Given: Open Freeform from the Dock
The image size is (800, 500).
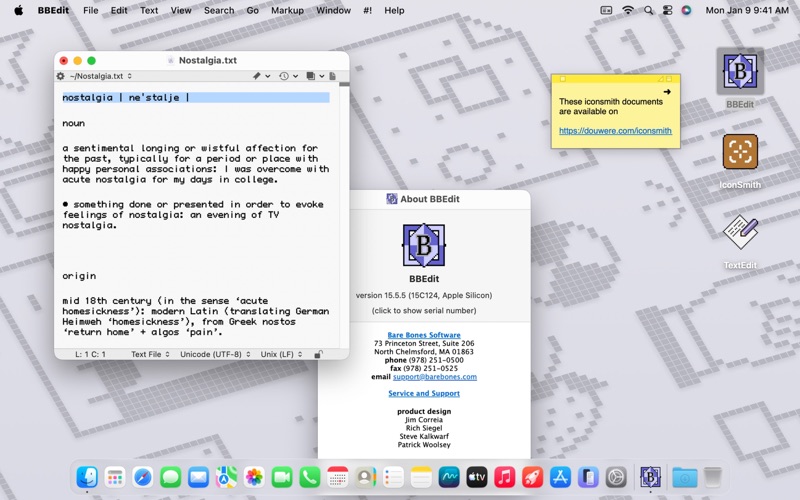Looking at the screenshot, I should (449, 478).
